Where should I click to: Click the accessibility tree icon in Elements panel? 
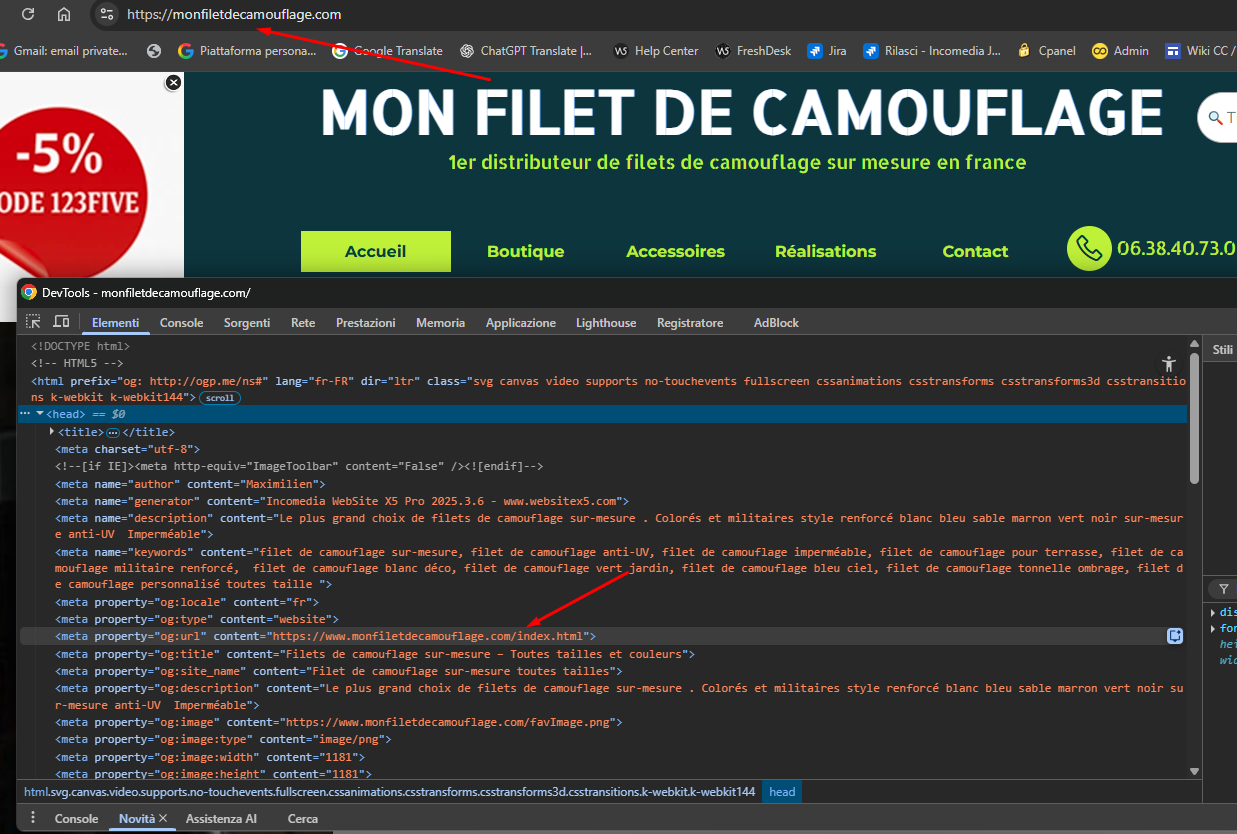tap(1168, 364)
